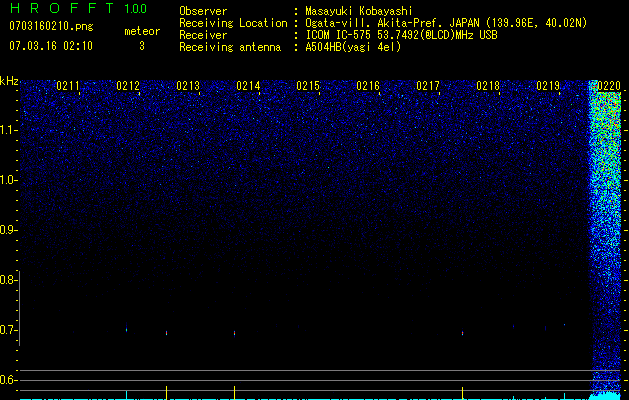Select the meteor count value 3
This screenshot has width=629, height=400.
[142, 46]
